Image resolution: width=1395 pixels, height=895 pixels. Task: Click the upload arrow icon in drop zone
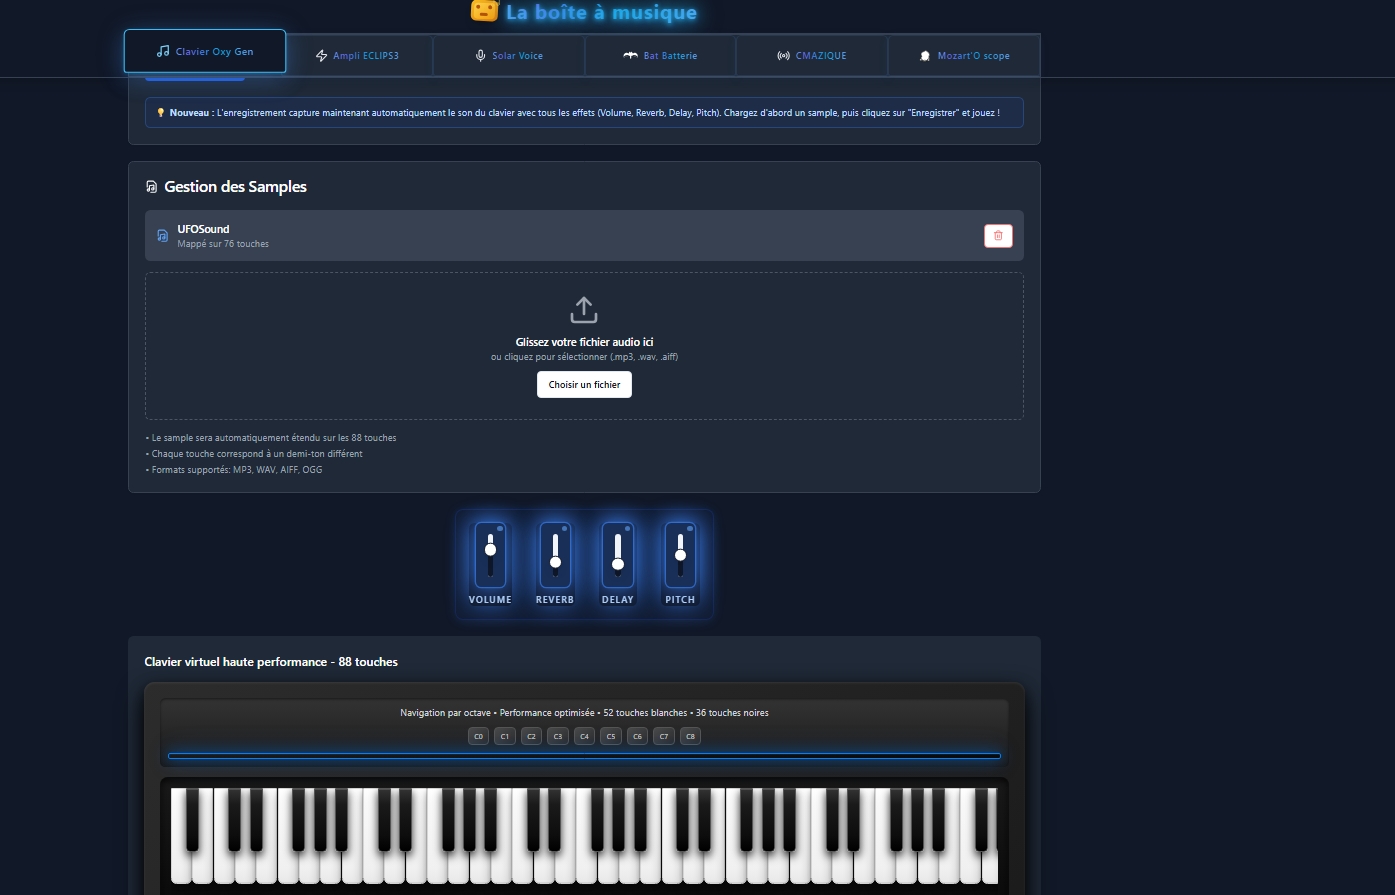(584, 310)
